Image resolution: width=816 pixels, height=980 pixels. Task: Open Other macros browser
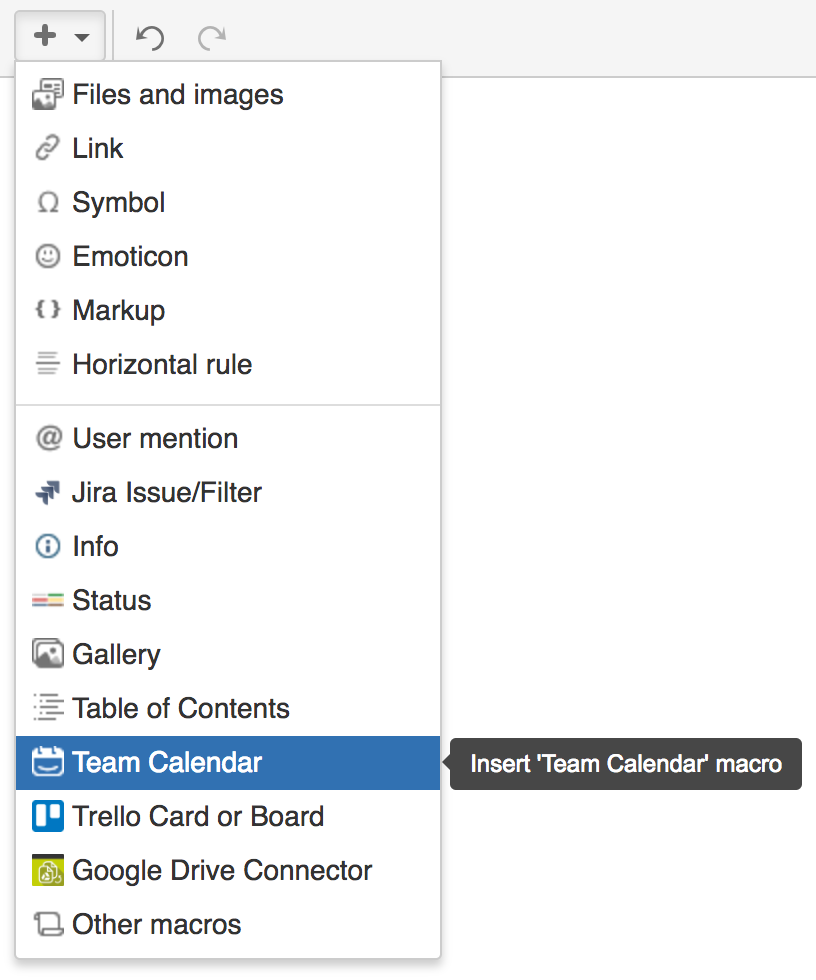156,925
